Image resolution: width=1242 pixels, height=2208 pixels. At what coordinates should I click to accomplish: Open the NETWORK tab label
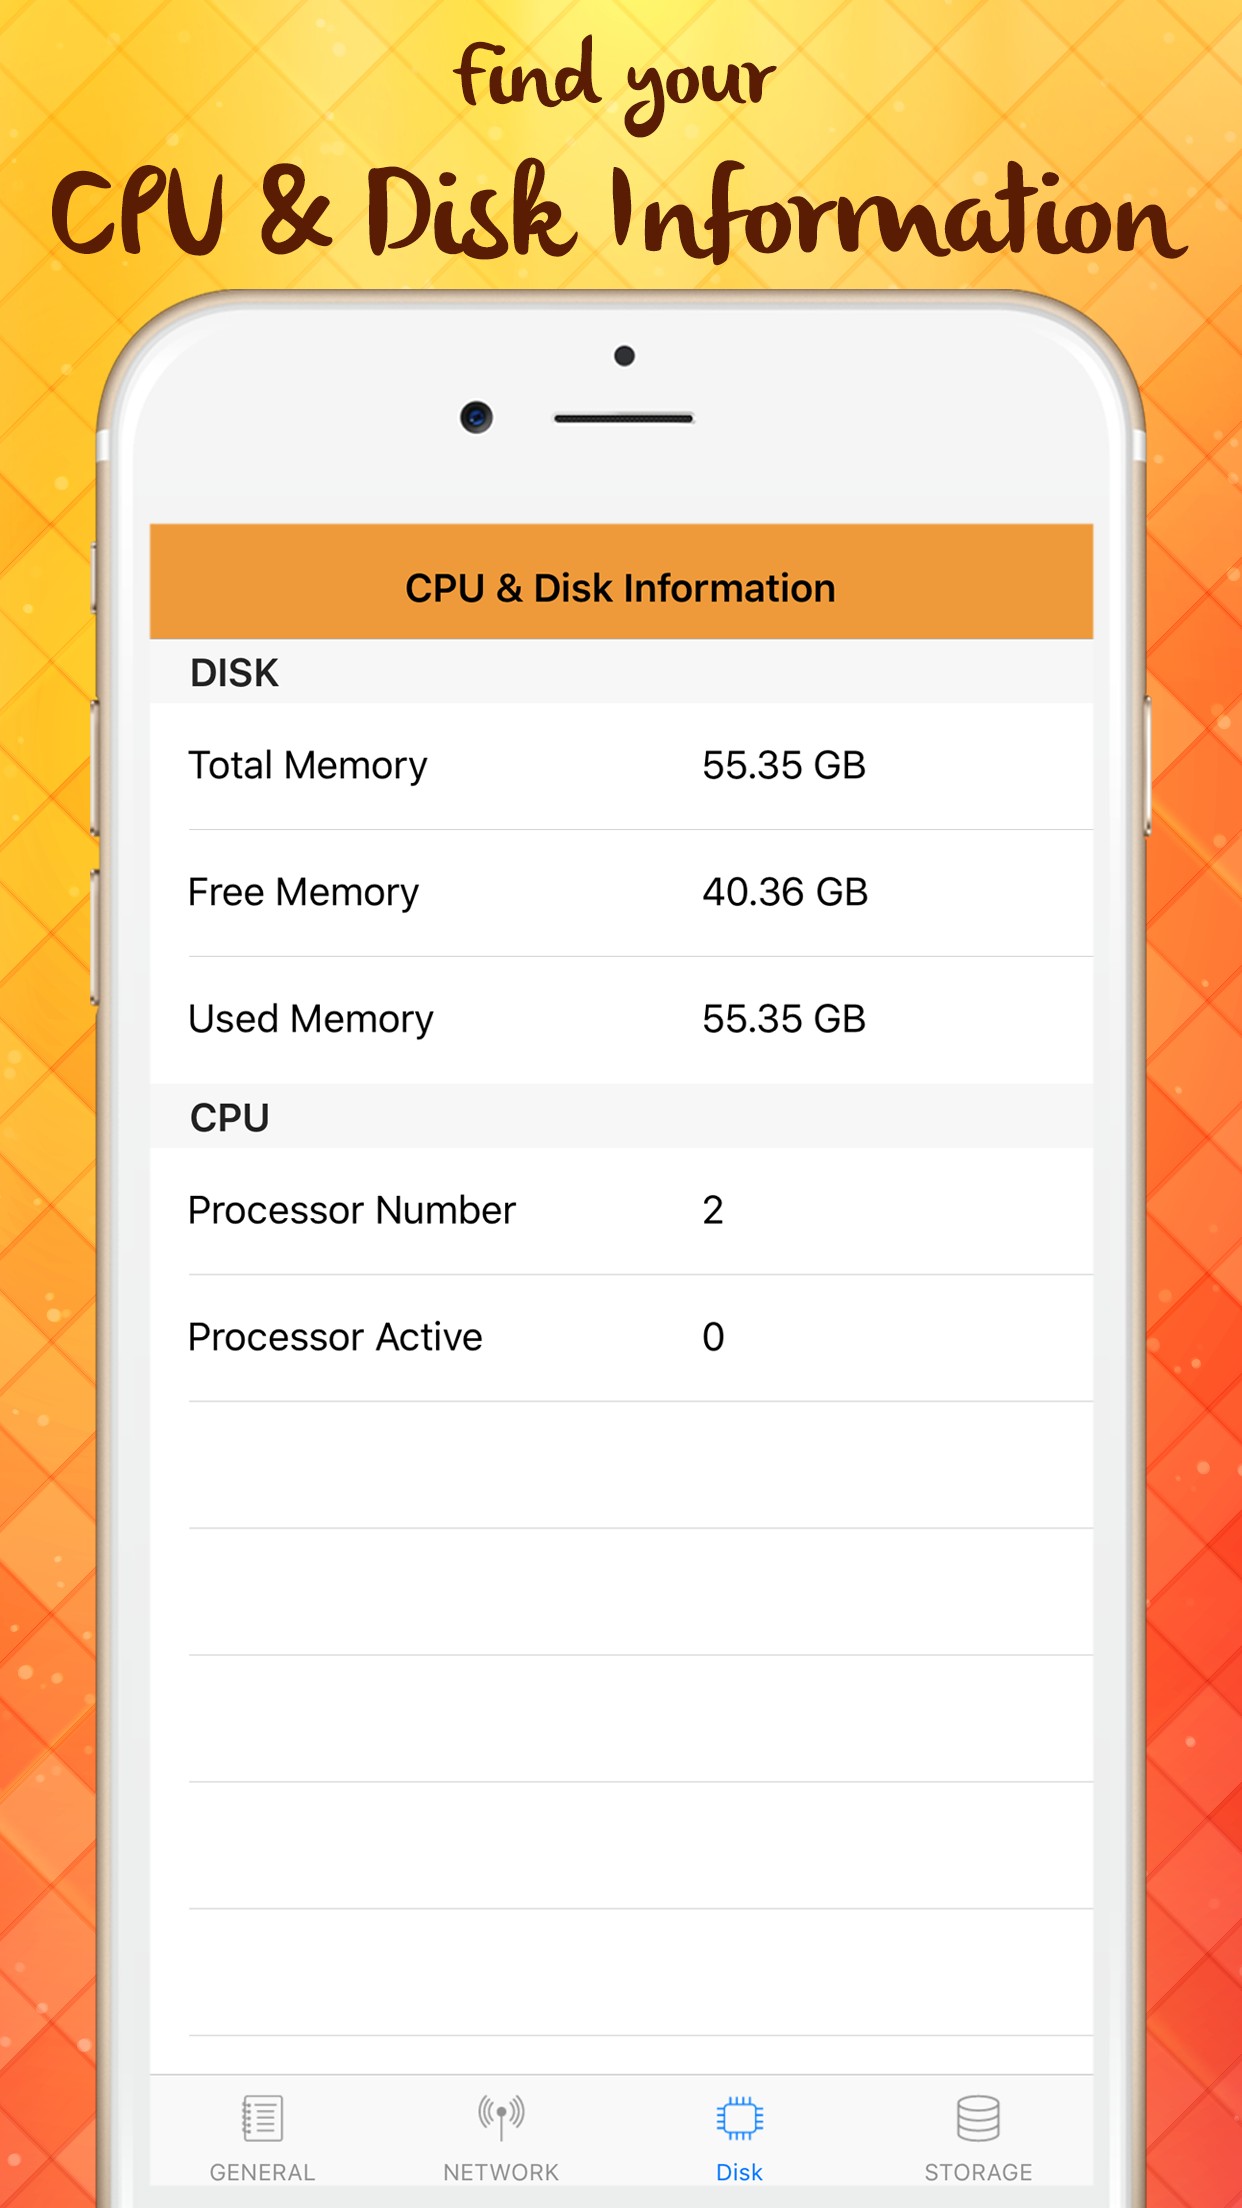coord(501,2172)
